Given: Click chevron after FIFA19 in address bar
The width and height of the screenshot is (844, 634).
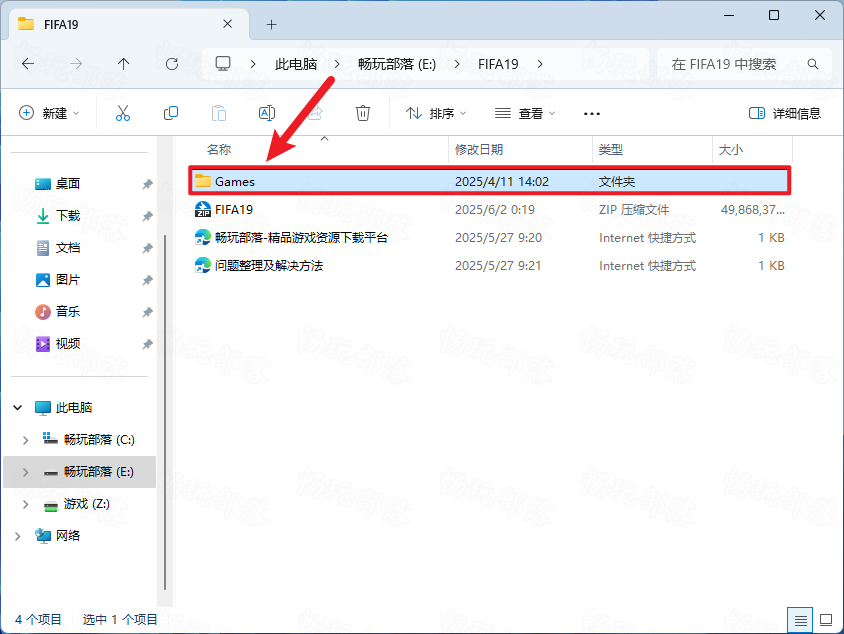Looking at the screenshot, I should coord(540,64).
